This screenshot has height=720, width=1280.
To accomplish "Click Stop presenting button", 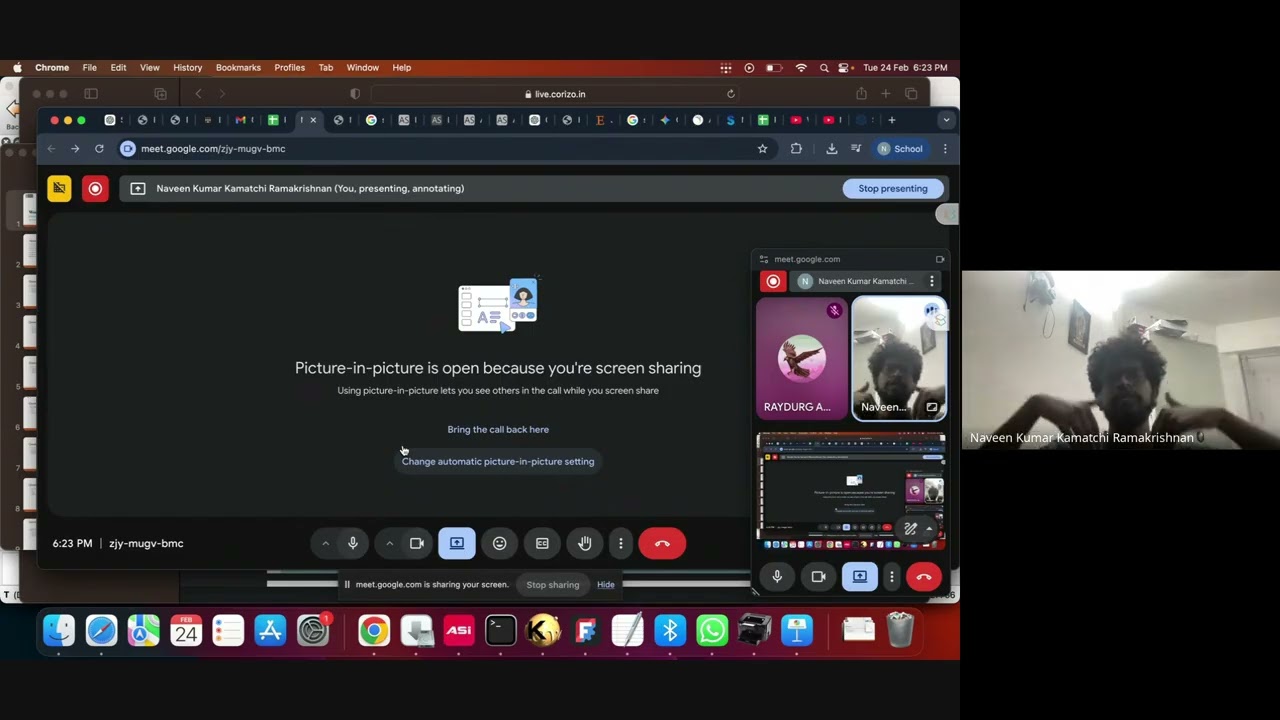I will coord(893,188).
